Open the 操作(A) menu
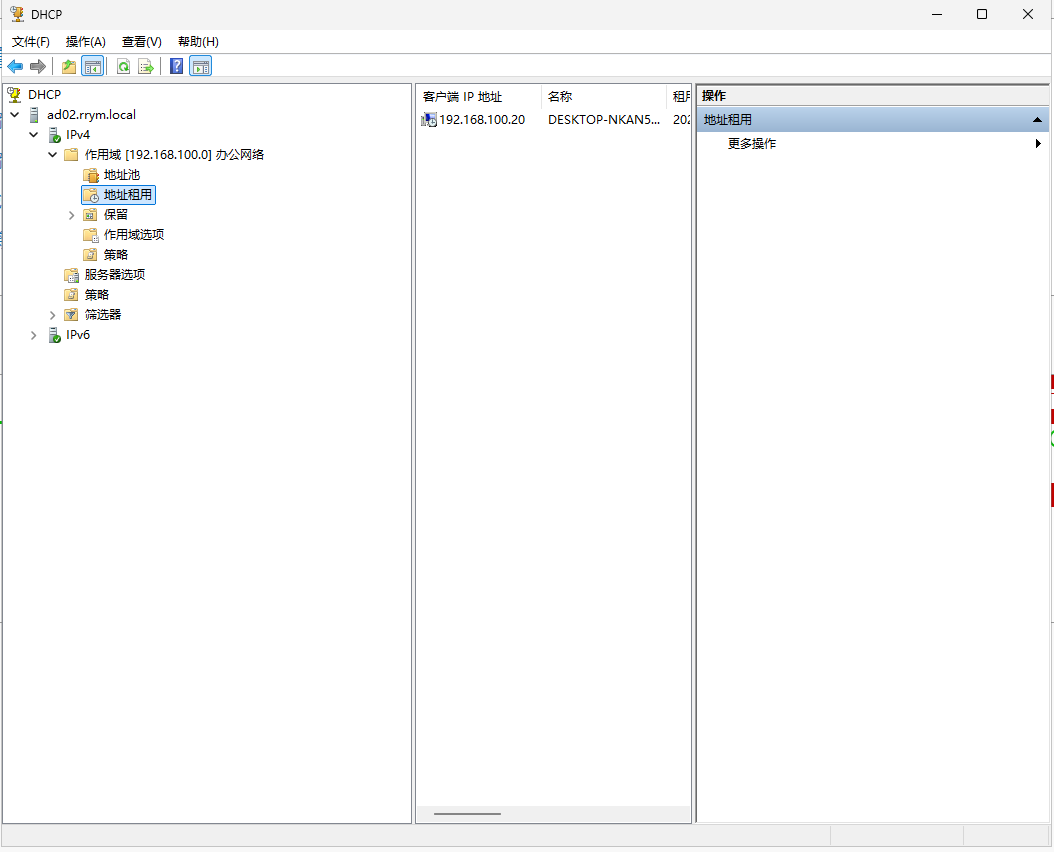 tap(85, 42)
